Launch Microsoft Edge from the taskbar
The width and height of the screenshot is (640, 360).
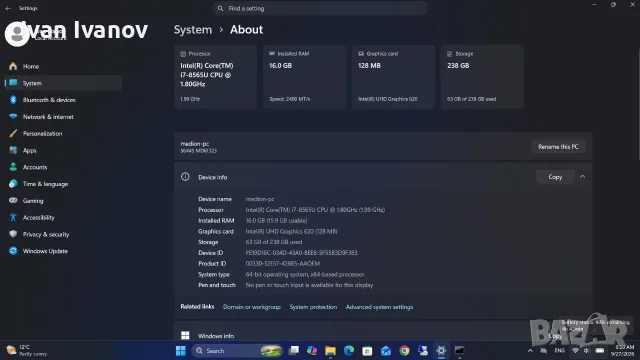(x=349, y=351)
